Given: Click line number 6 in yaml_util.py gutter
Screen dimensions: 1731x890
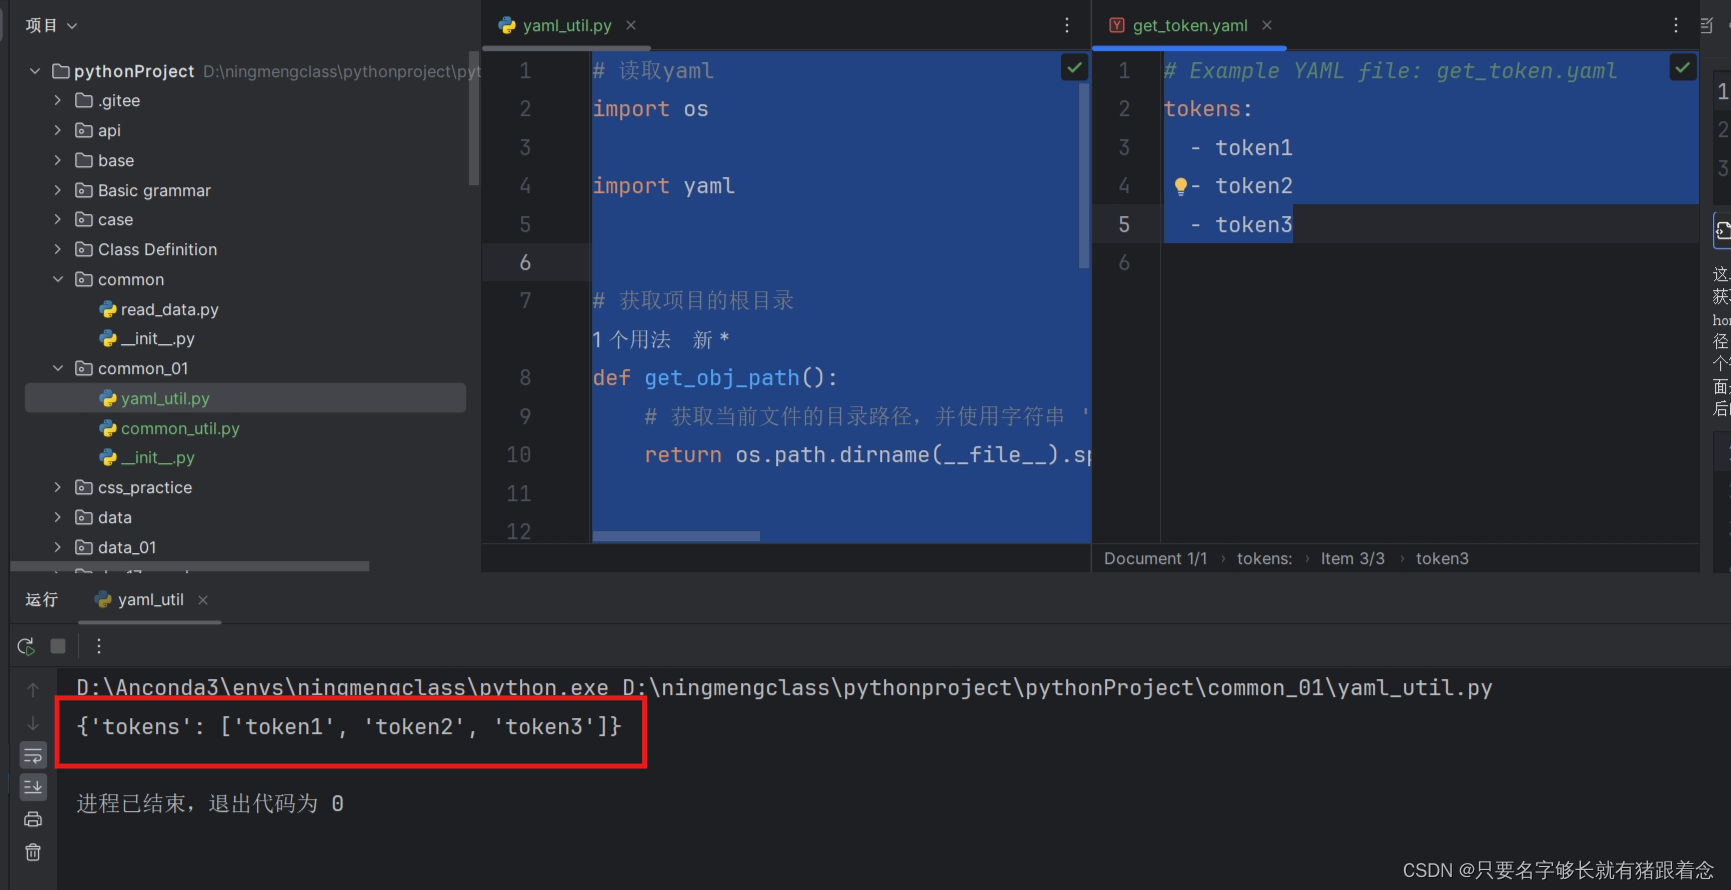Looking at the screenshot, I should pyautogui.click(x=525, y=263).
